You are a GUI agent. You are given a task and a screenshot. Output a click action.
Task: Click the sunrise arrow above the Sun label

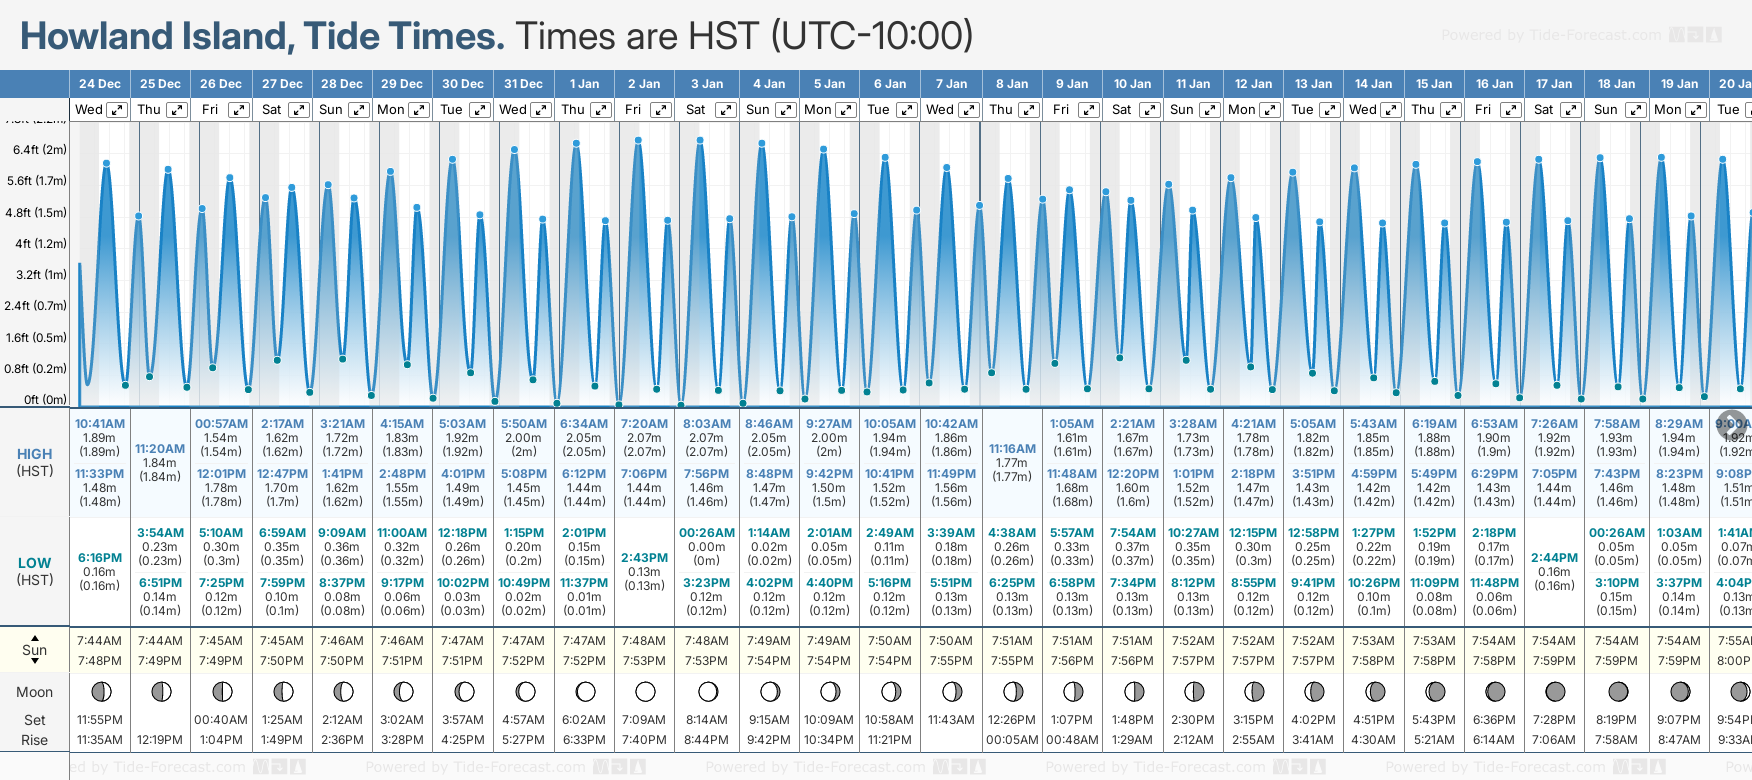[x=35, y=637]
